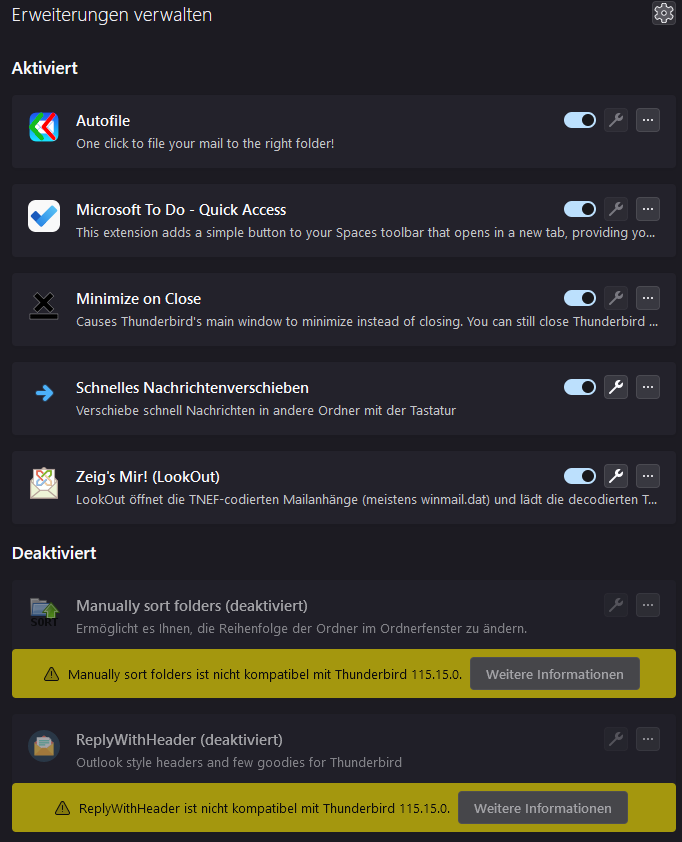The width and height of the screenshot is (682, 842).
Task: Click the Autofile extension icon
Action: tap(44, 127)
